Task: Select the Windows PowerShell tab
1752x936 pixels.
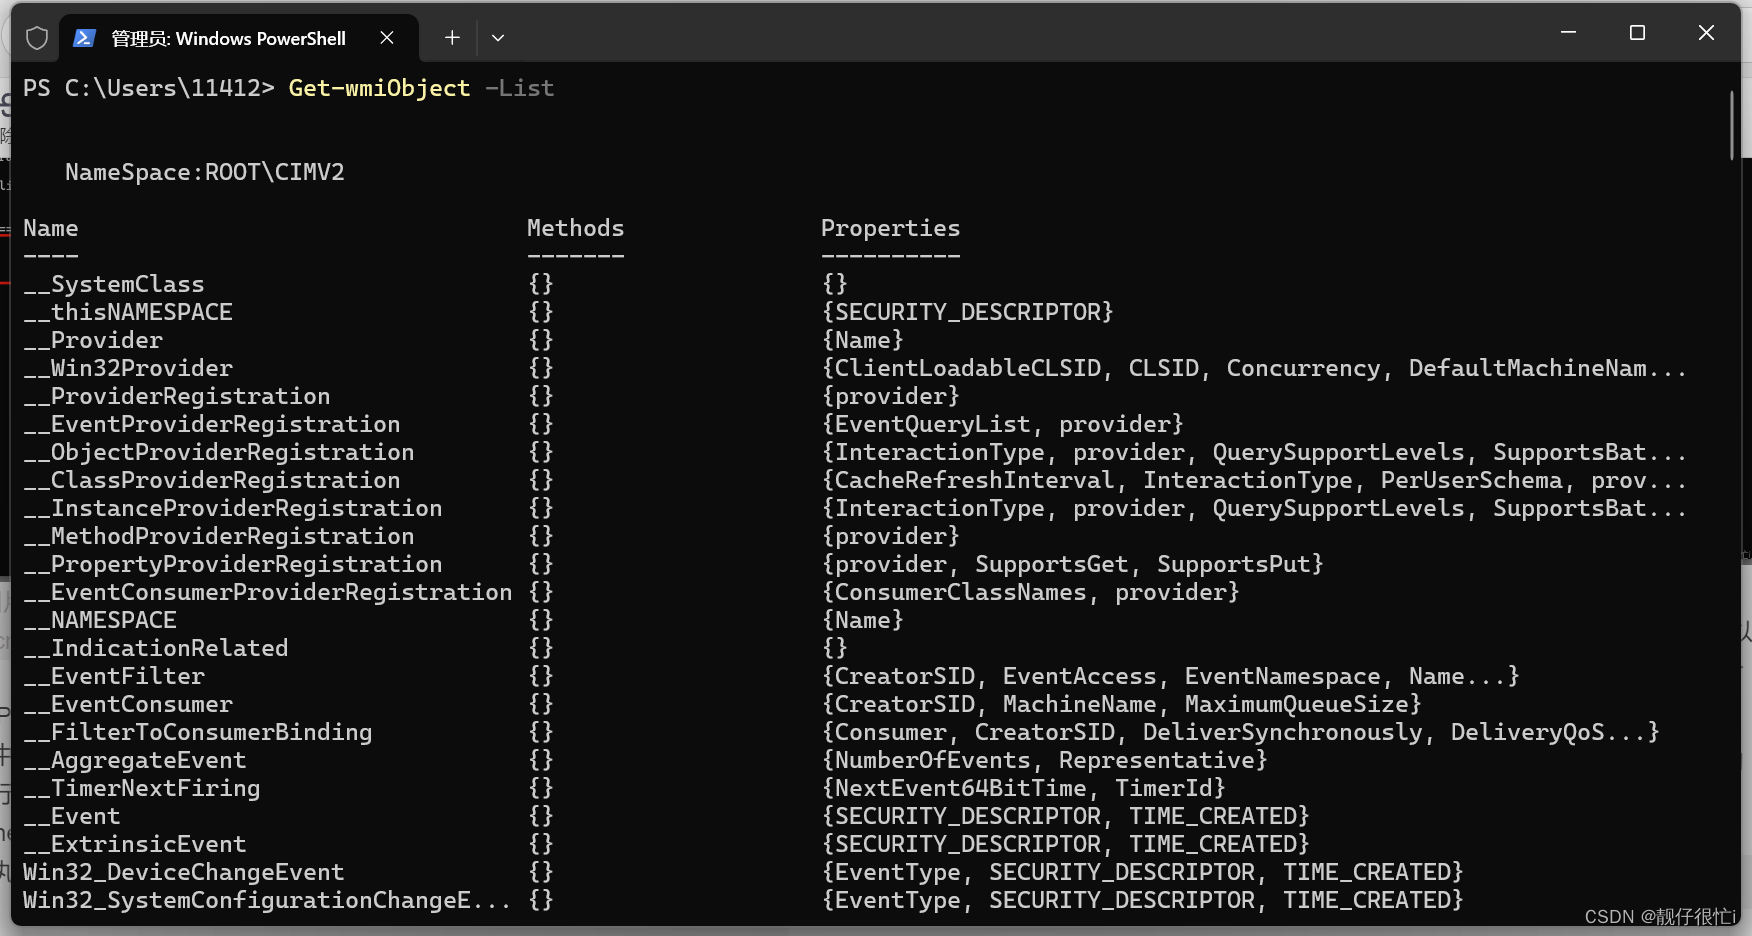Action: pyautogui.click(x=239, y=38)
